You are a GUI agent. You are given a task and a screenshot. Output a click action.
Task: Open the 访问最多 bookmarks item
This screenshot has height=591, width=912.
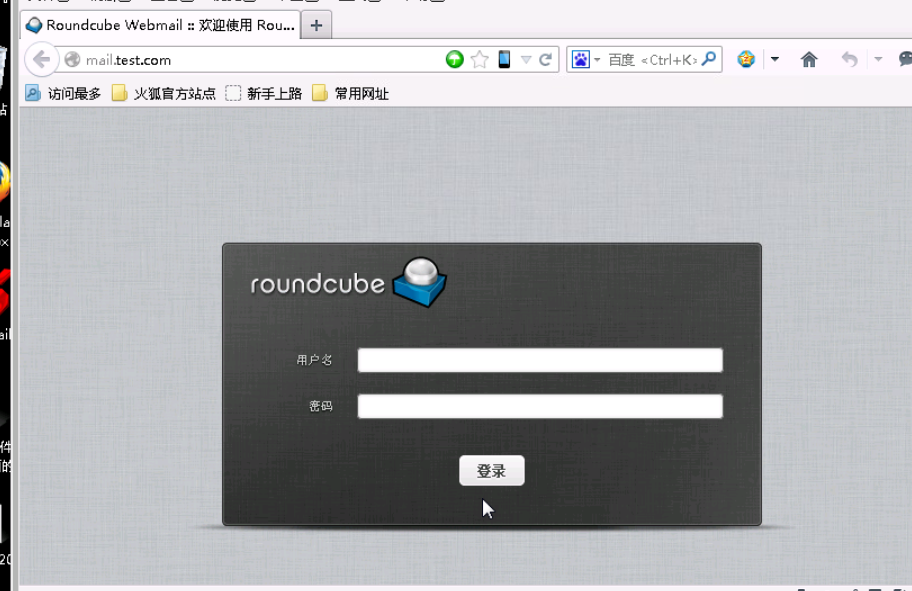click(63, 94)
